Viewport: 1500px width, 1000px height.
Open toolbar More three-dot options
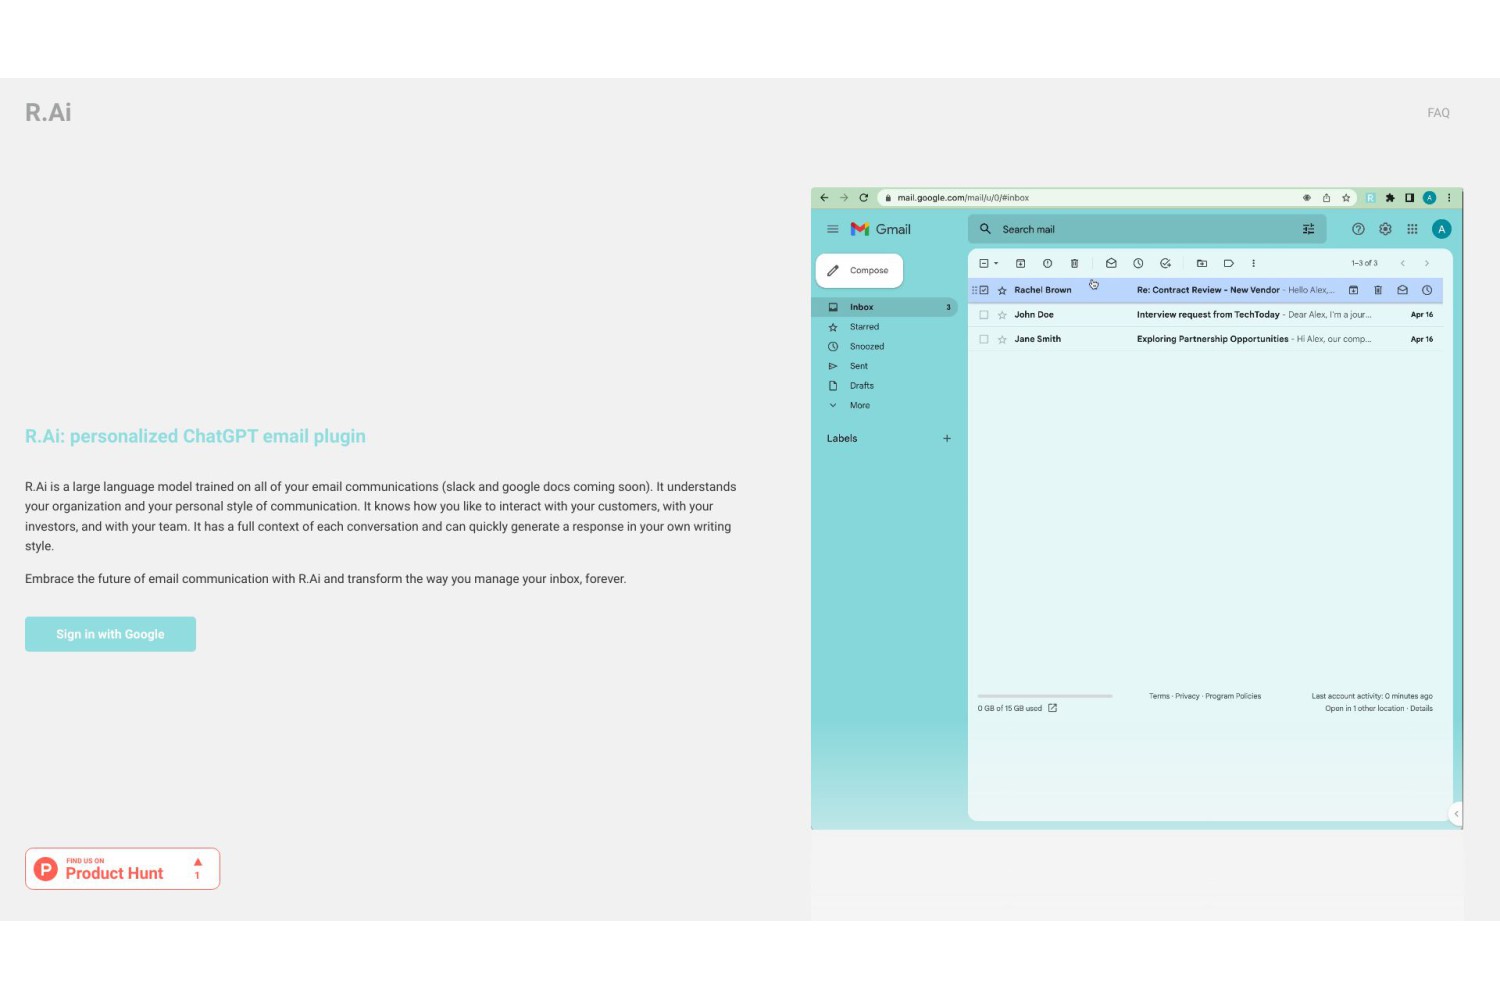[1253, 264]
